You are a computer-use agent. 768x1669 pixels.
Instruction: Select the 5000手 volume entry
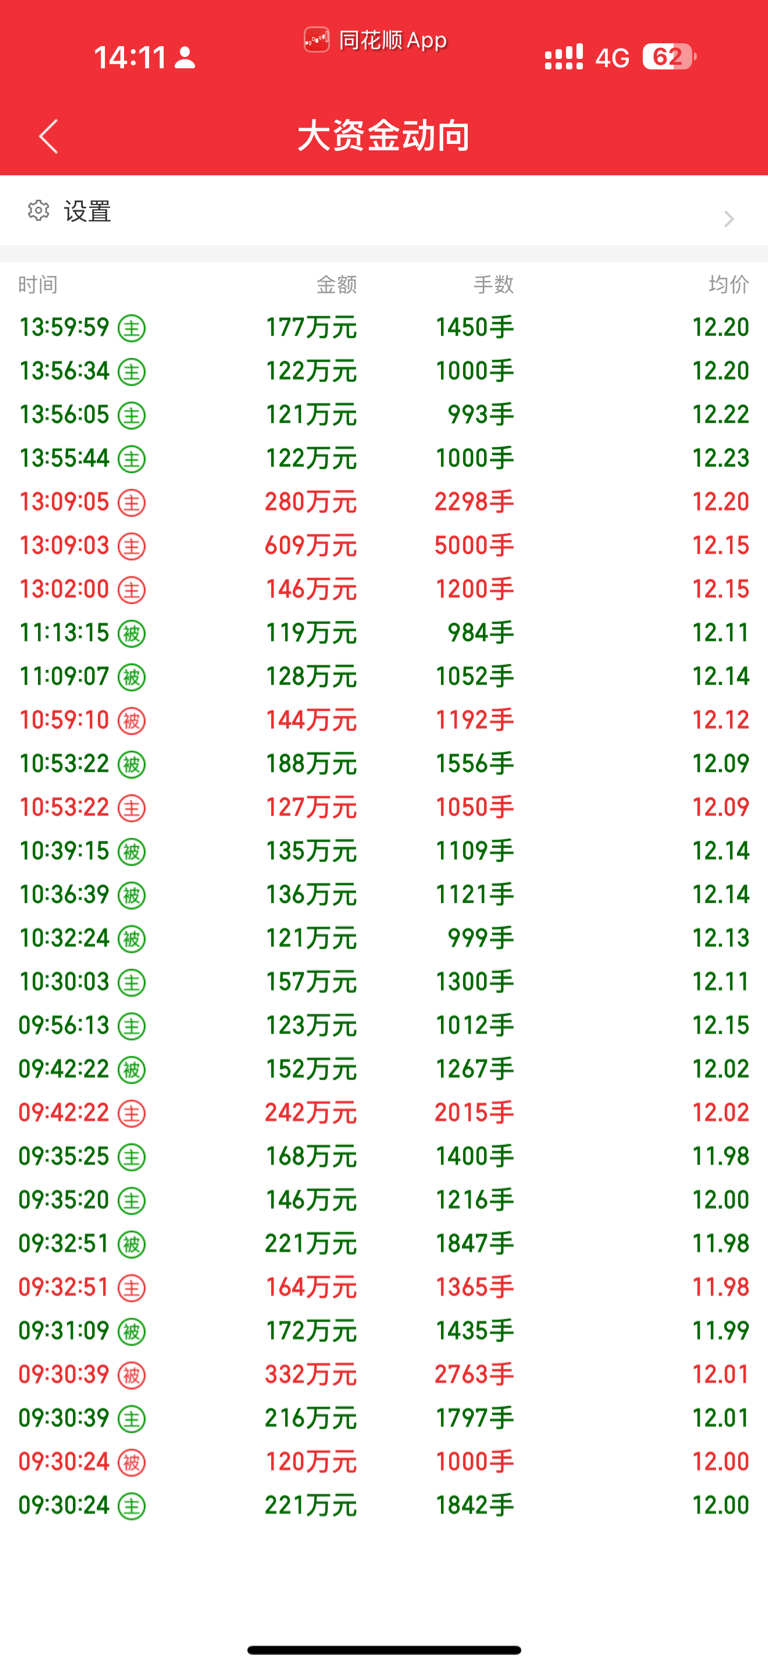[474, 546]
